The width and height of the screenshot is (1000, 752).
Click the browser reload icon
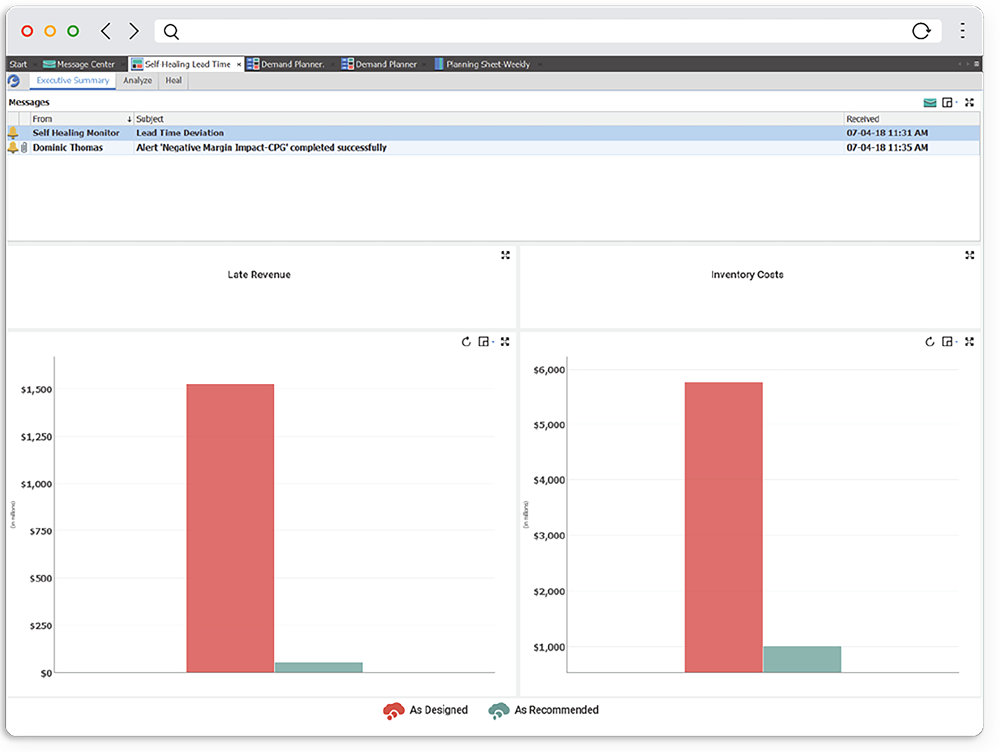(921, 31)
